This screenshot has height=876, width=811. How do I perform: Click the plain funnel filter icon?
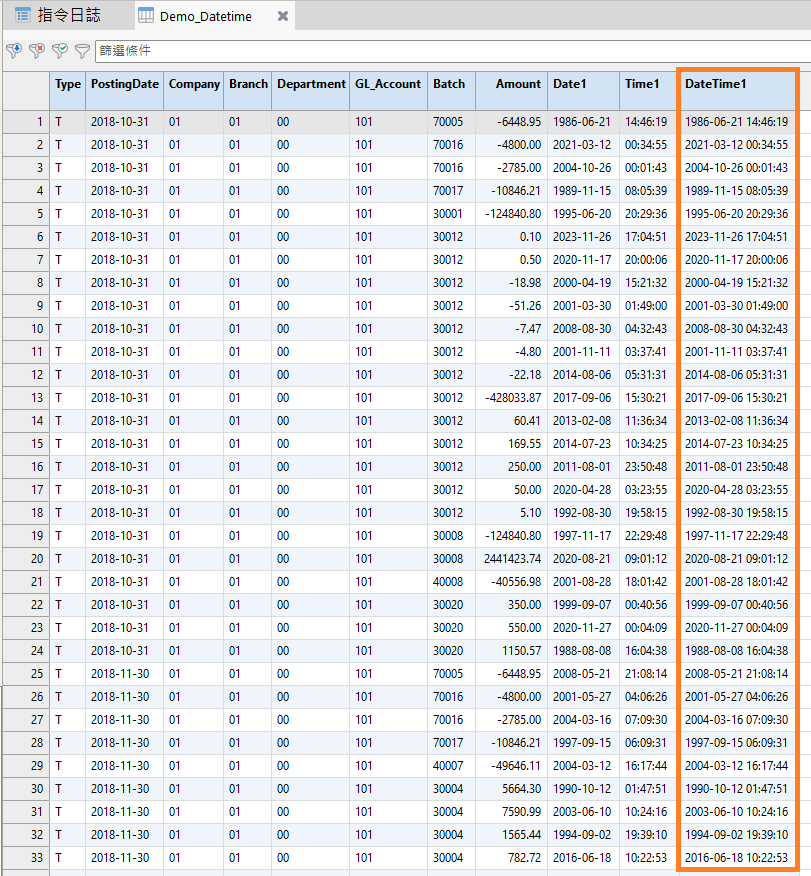click(x=82, y=50)
